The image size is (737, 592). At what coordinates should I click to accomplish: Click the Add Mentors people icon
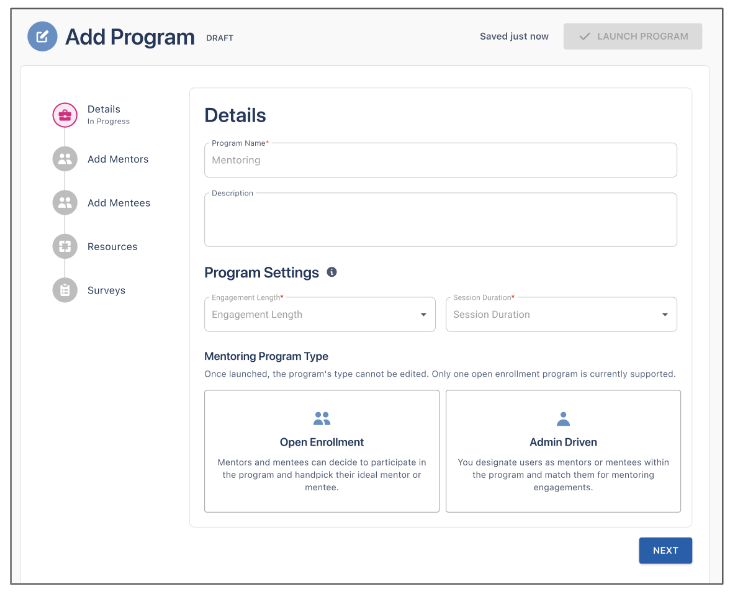click(x=65, y=159)
